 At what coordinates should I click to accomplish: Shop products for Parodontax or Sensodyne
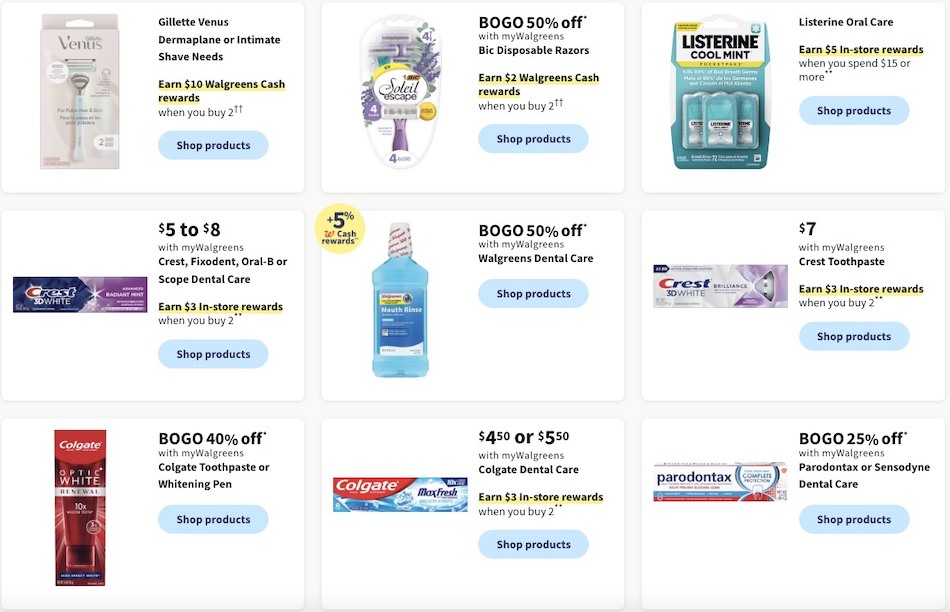tap(854, 519)
